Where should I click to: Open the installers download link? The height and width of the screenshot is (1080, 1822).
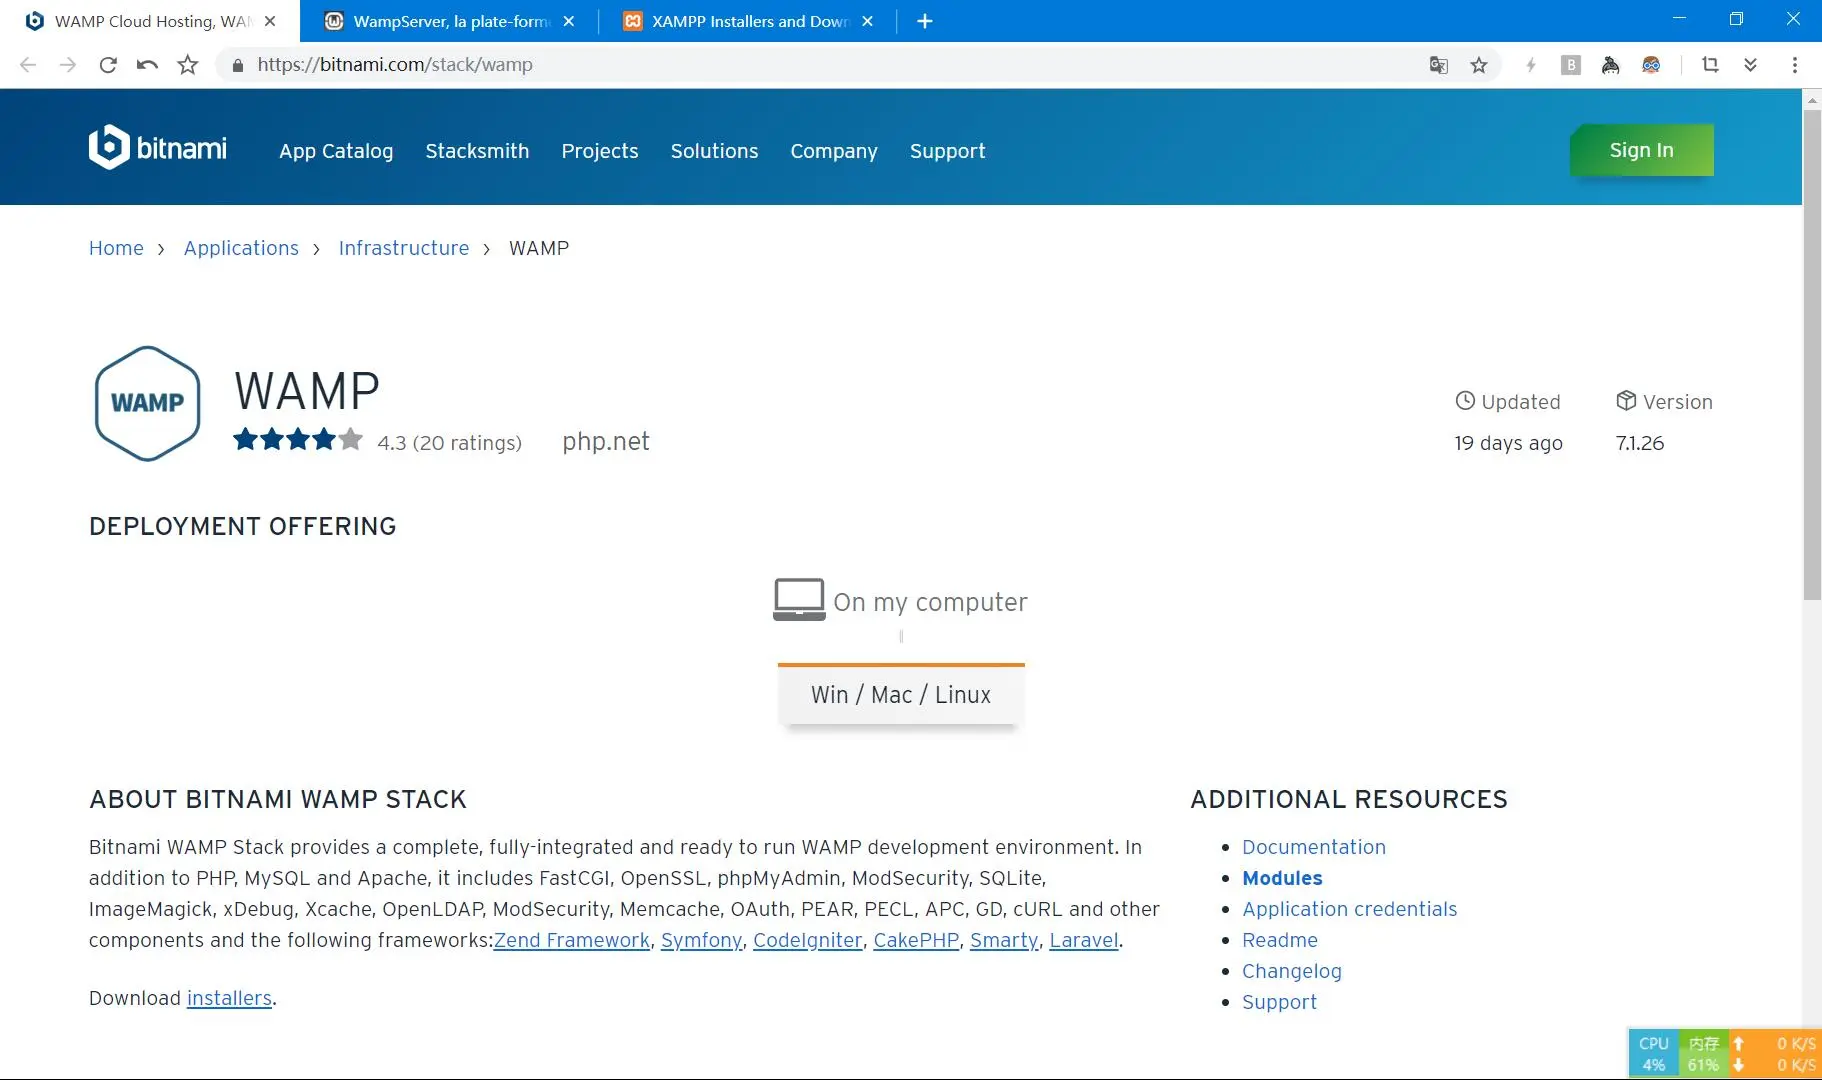coord(229,998)
